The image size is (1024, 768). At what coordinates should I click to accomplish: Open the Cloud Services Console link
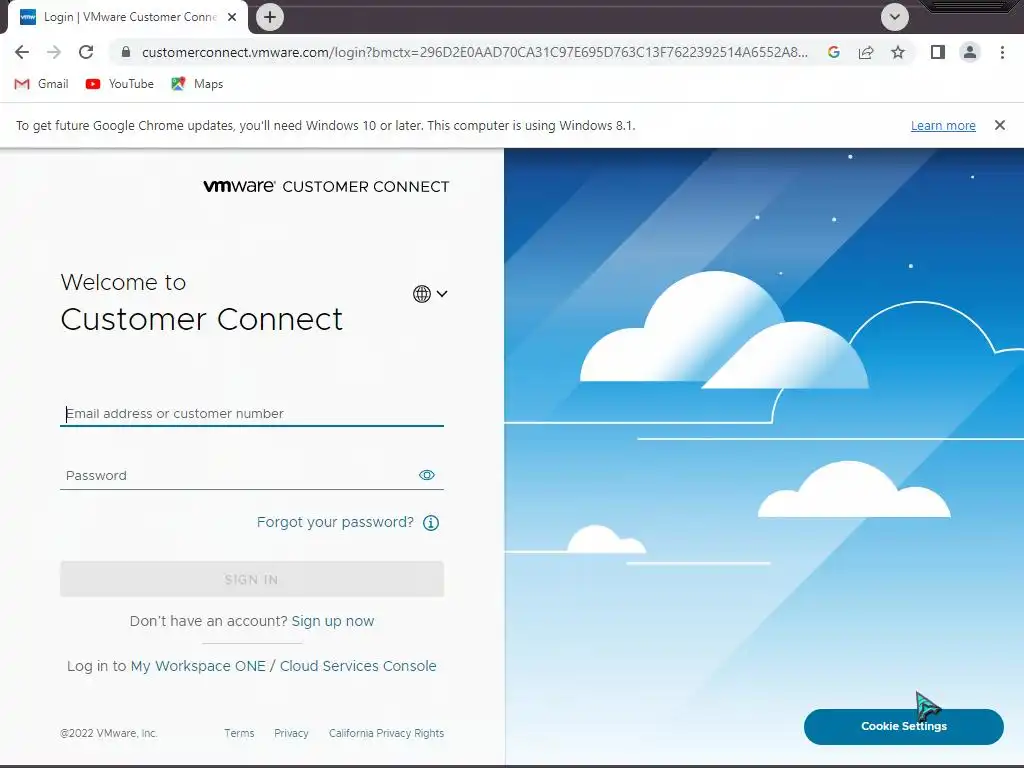358,666
